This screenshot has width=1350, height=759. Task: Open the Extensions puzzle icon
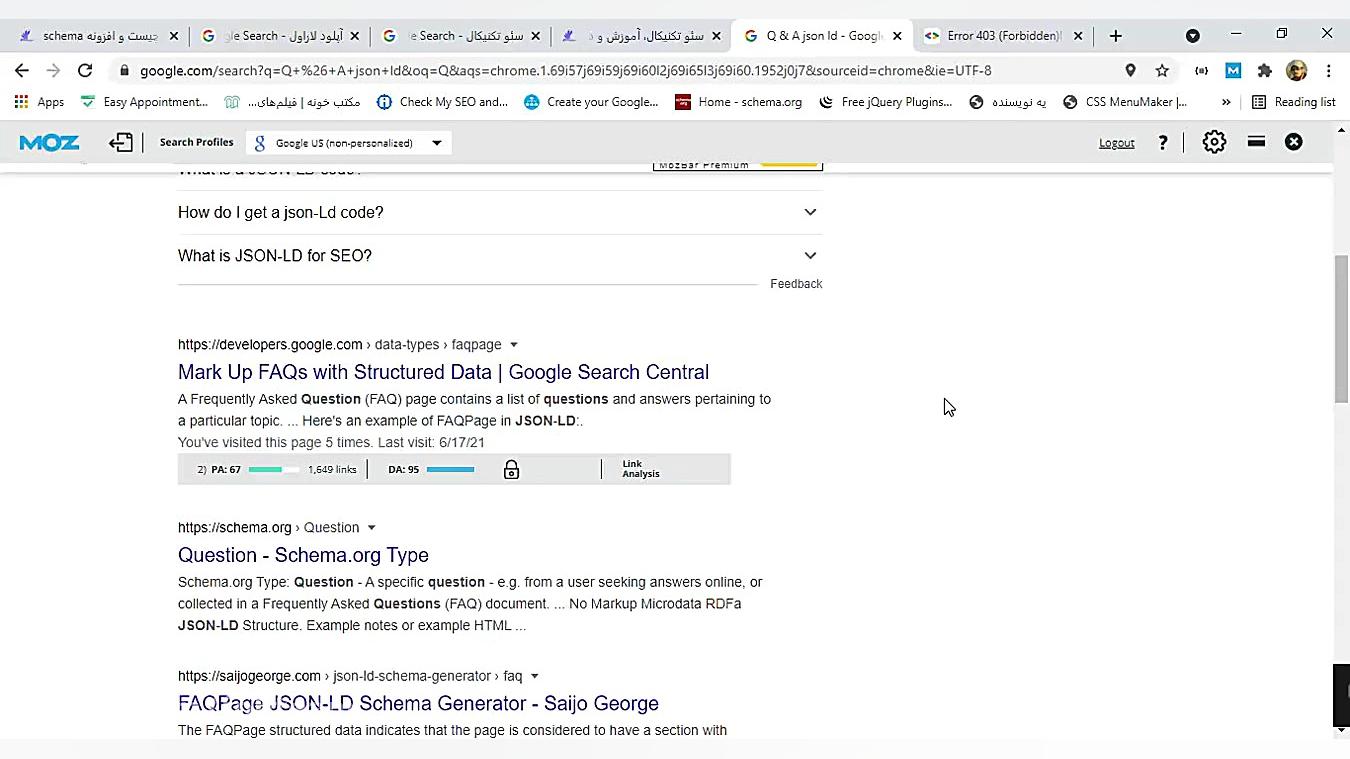coord(1265,71)
